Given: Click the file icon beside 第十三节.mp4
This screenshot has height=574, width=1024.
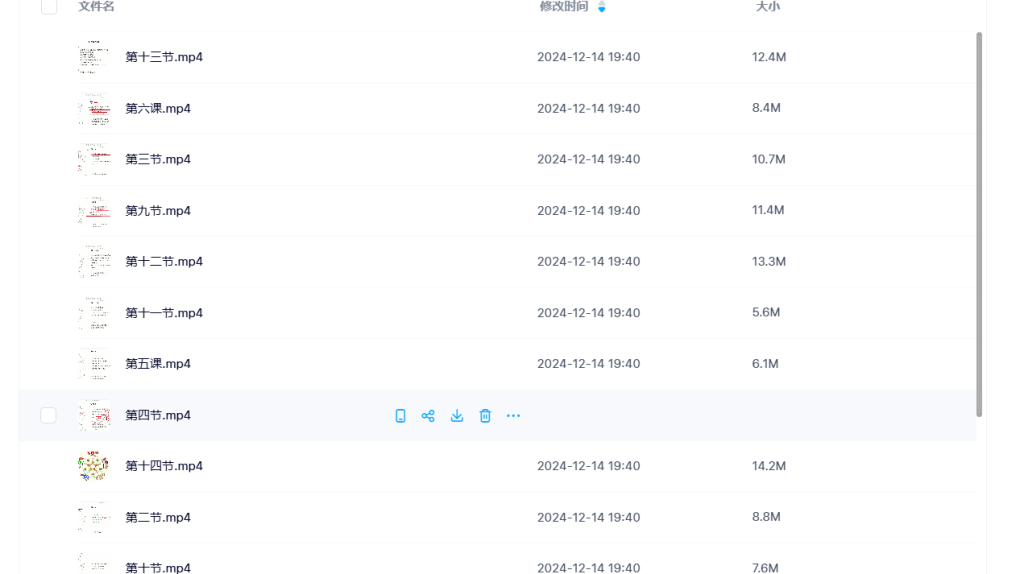Looking at the screenshot, I should coord(94,57).
